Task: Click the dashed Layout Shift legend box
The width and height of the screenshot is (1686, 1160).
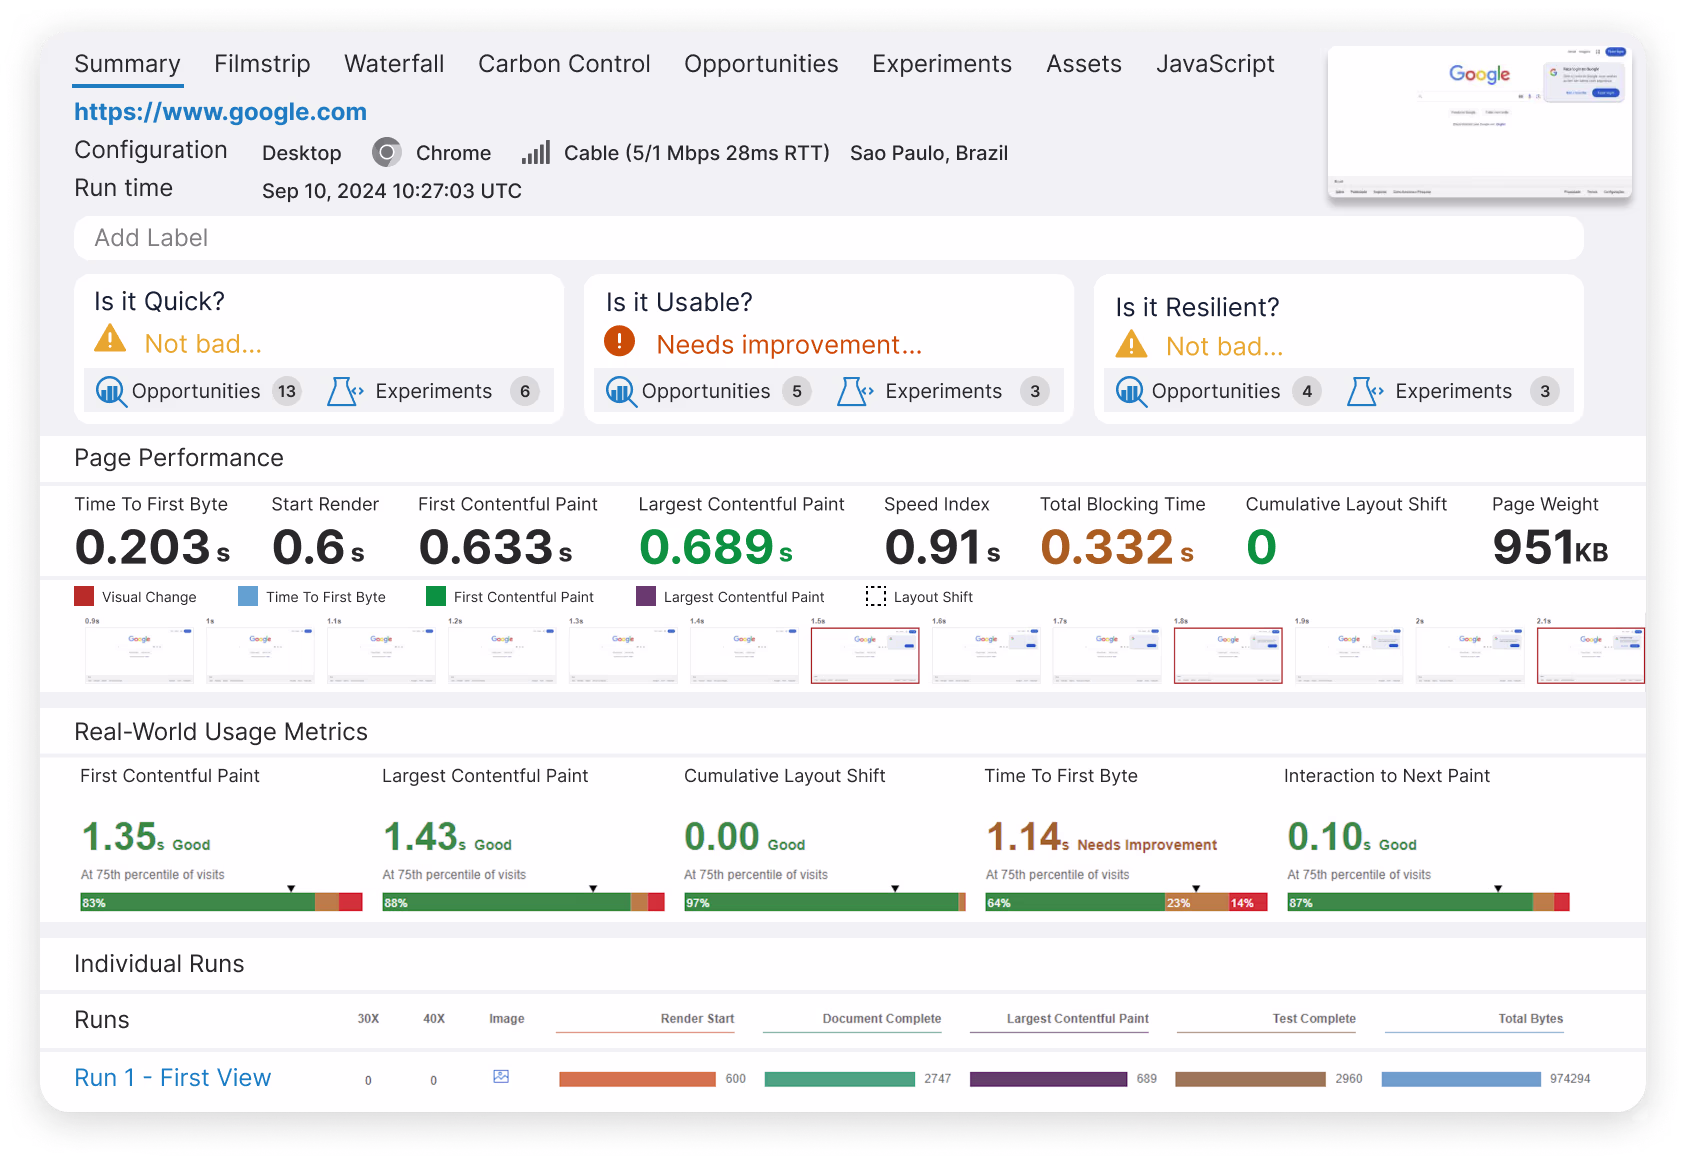Action: pyautogui.click(x=876, y=596)
